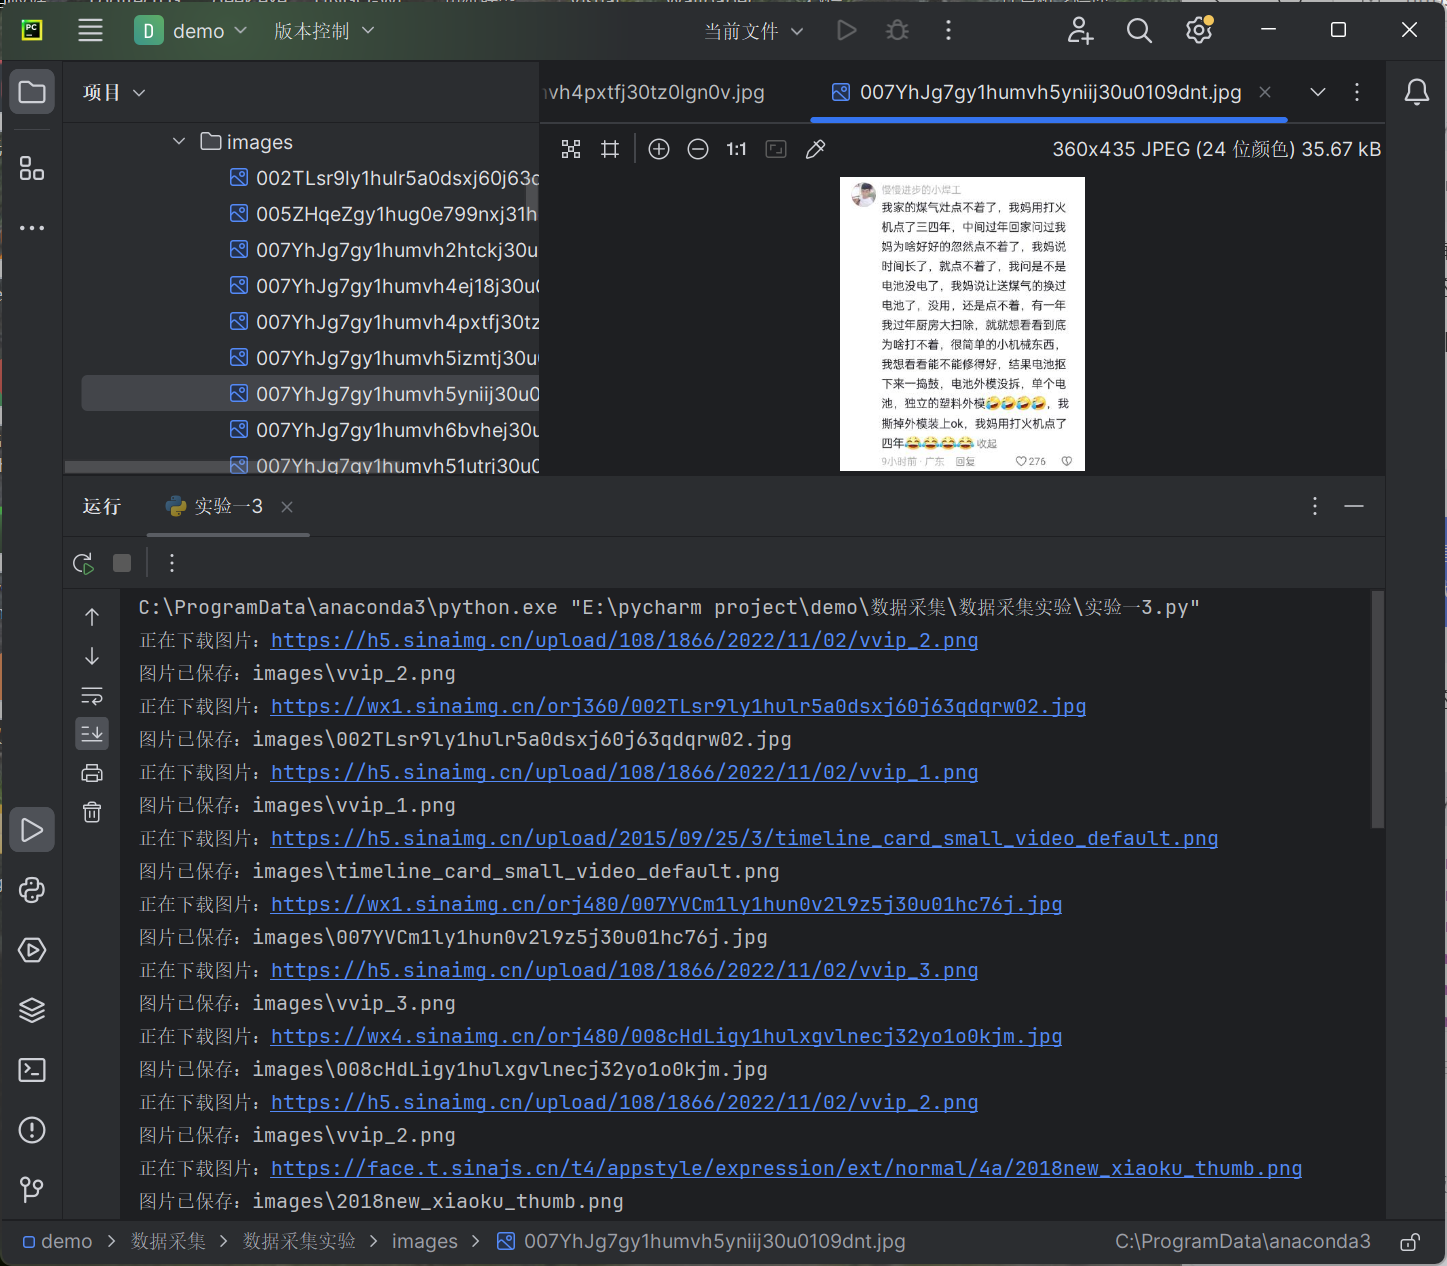The image size is (1447, 1266).
Task: Fit image zoom to window
Action: 776,149
